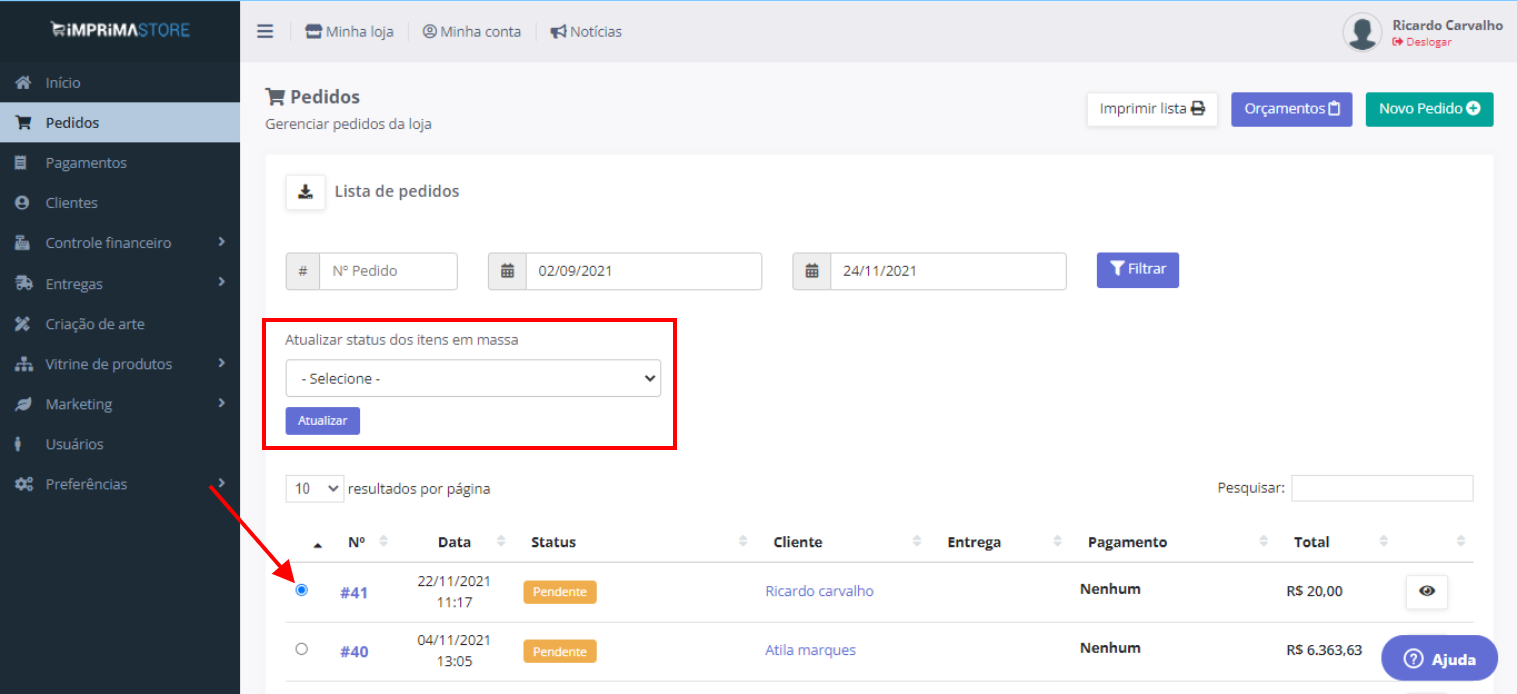
Task: Click the start date field 02/09/2021
Action: tap(644, 271)
